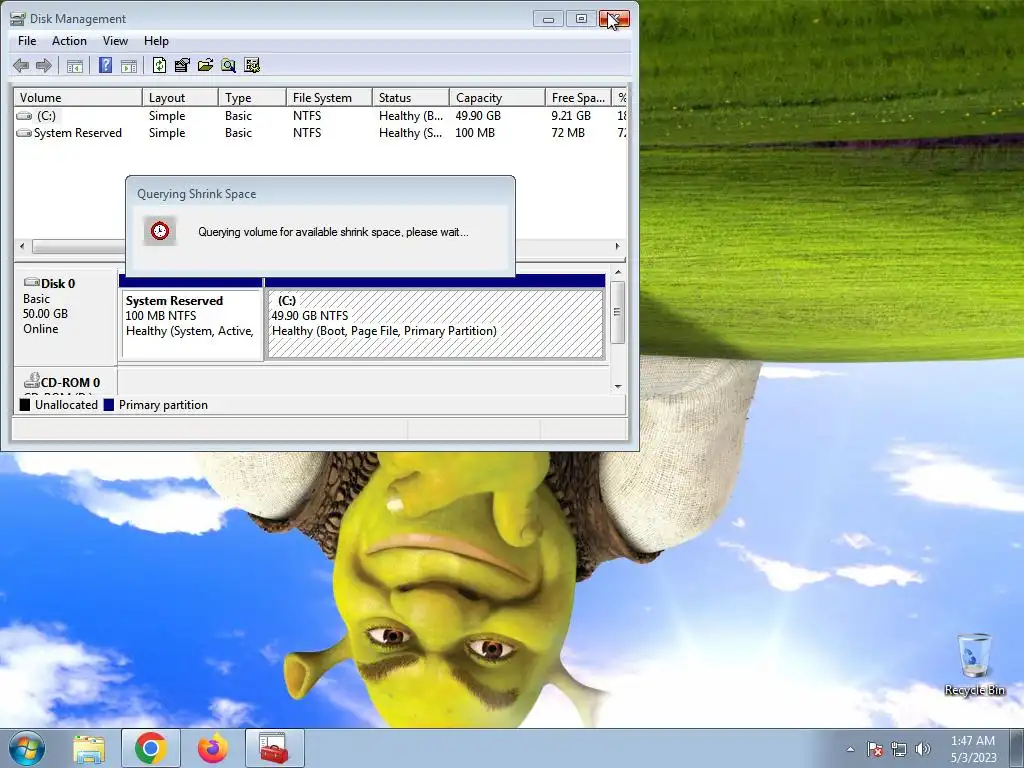Click the Action Center flag tray icon
The width and height of the screenshot is (1024, 768).
click(x=875, y=749)
